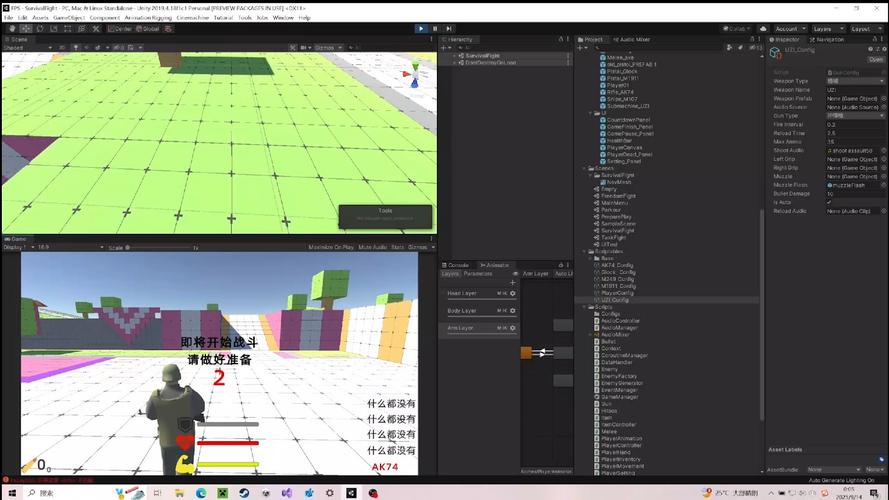Click the Play button
The width and height of the screenshot is (889, 500).
421,28
